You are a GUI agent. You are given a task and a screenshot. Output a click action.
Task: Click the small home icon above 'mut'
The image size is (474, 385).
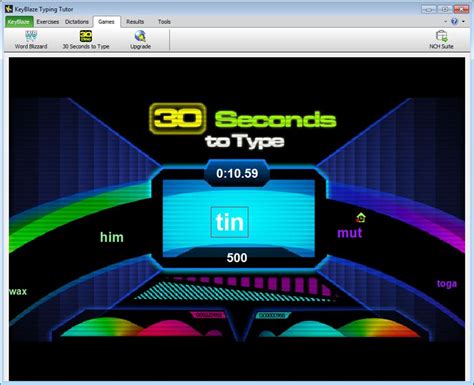(x=360, y=218)
